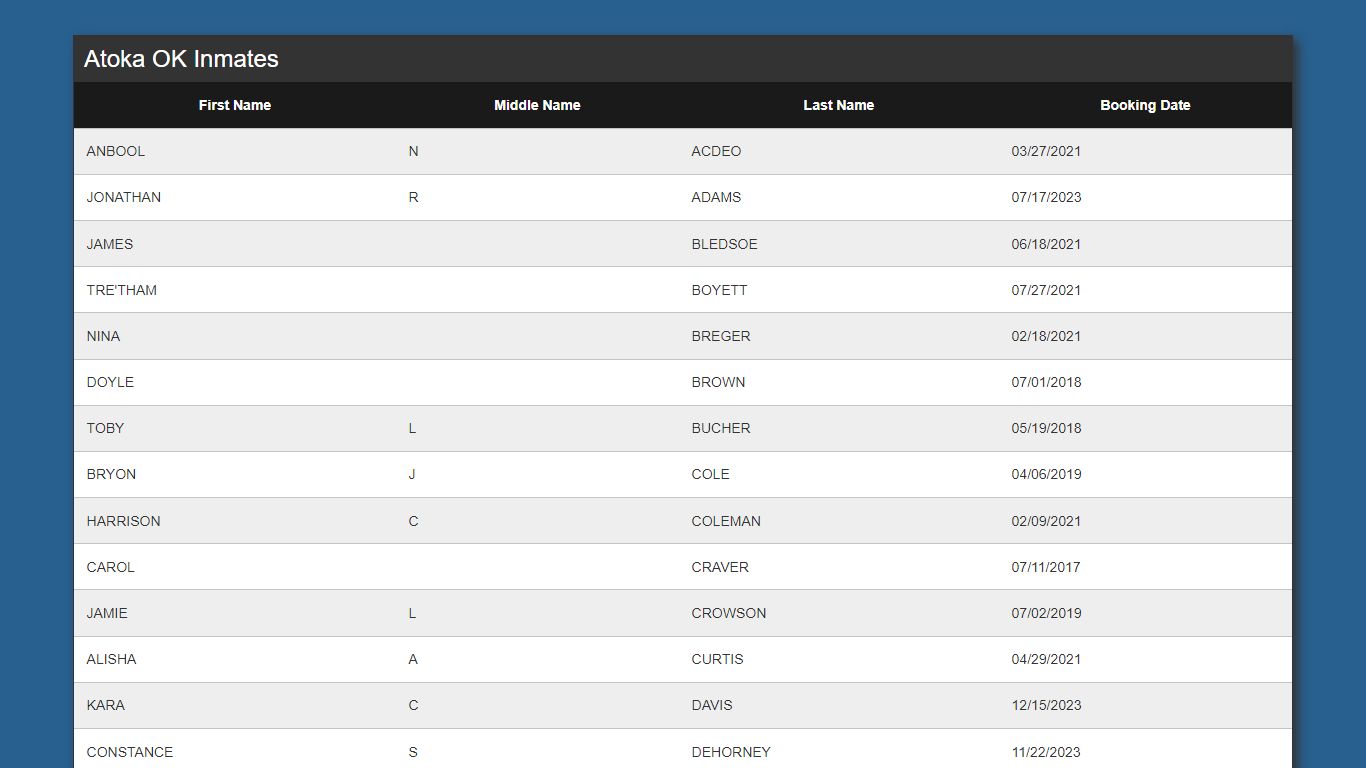1366x768 pixels.
Task: Click last name BROWN
Action: 718,382
